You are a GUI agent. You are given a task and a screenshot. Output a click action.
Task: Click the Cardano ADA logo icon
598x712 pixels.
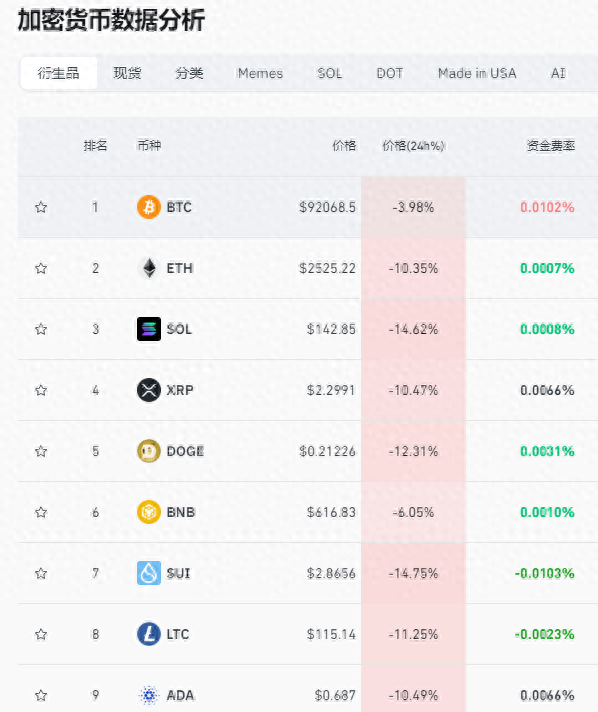[x=149, y=695]
